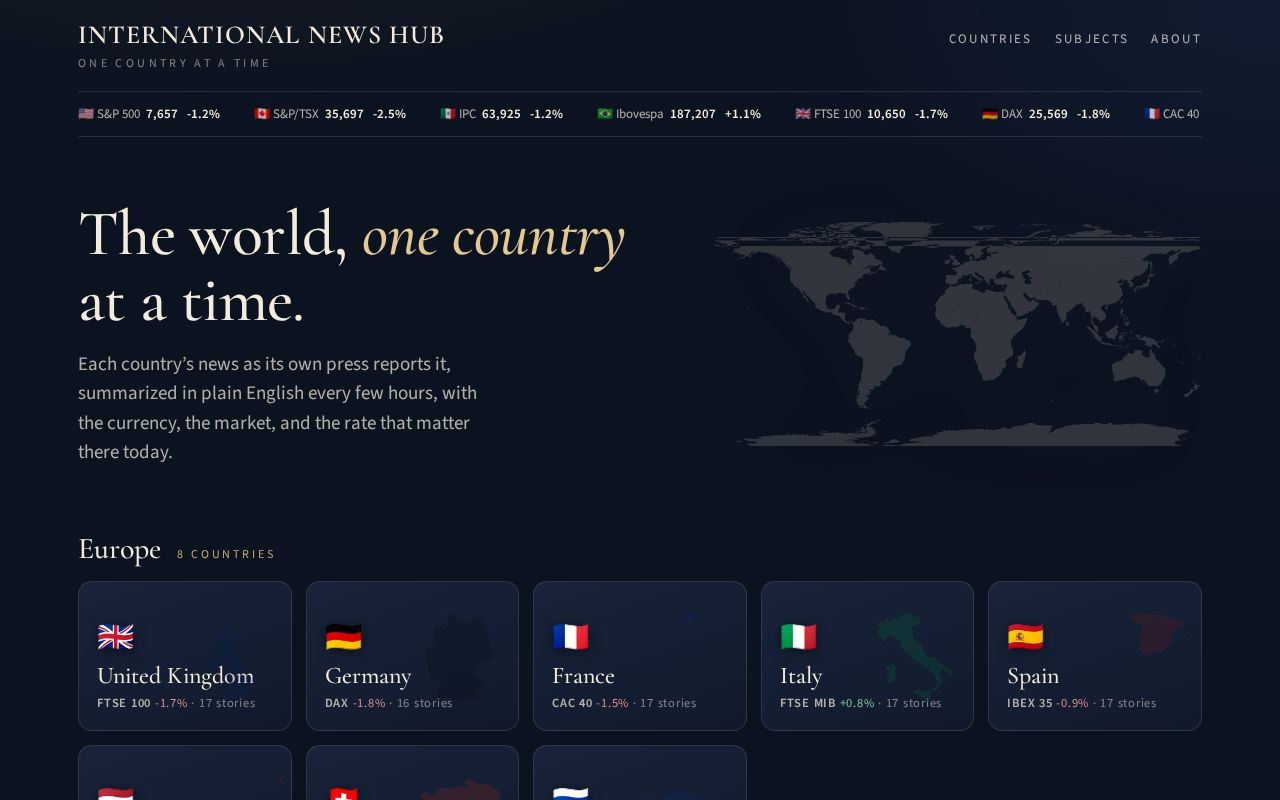The width and height of the screenshot is (1280, 800).
Task: Open the Spain country card title
Action: [x=1033, y=677]
